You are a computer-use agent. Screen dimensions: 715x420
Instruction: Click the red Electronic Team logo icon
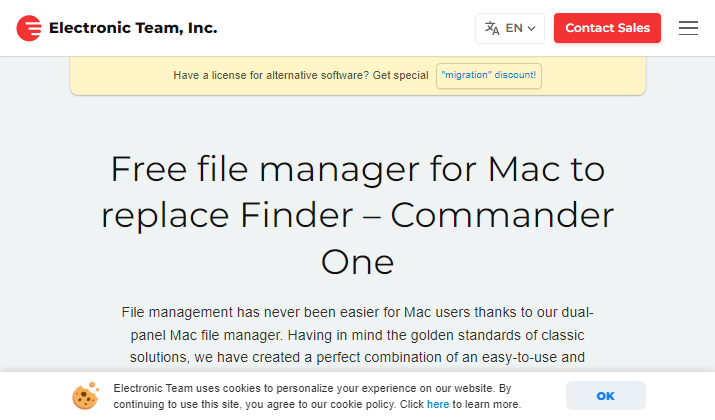(x=29, y=28)
